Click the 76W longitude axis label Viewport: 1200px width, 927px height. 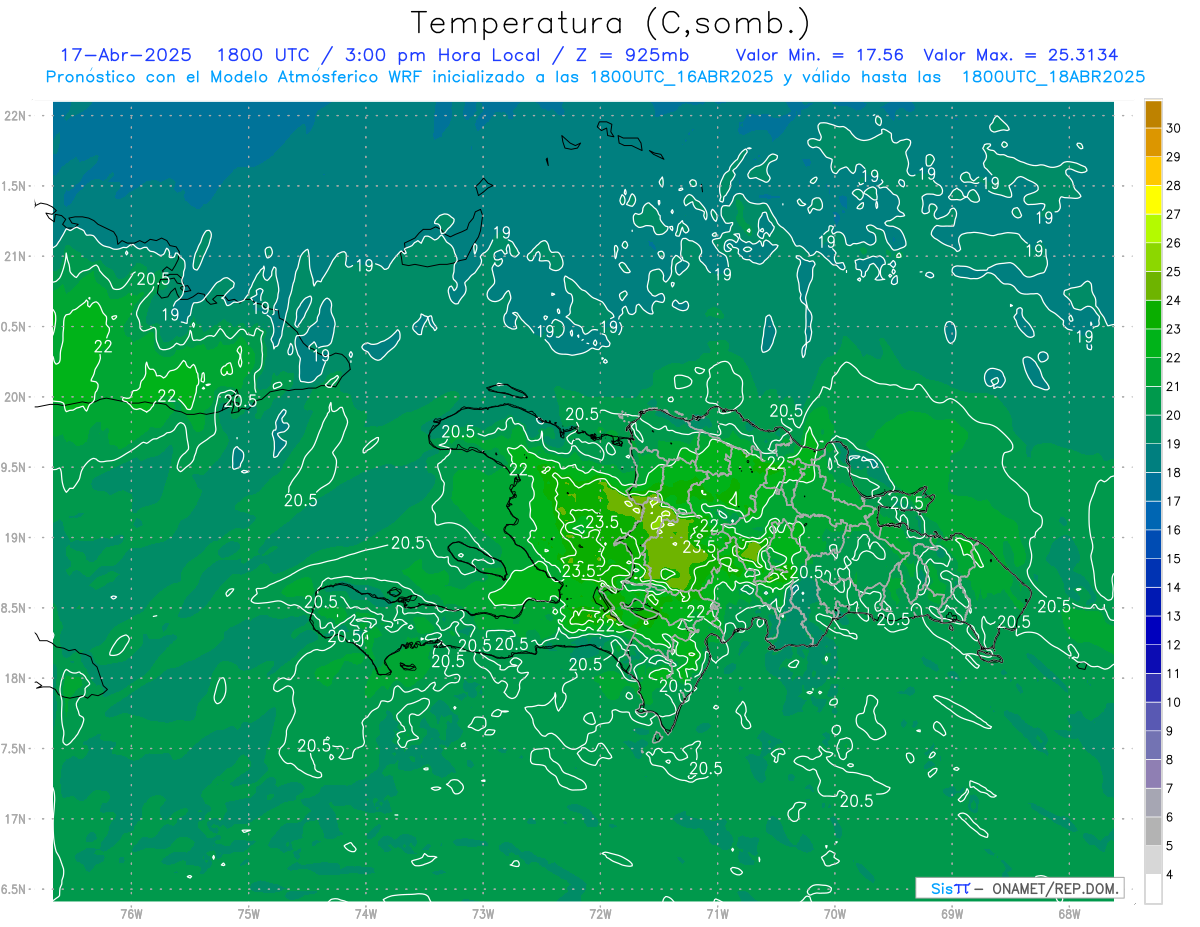pos(131,912)
